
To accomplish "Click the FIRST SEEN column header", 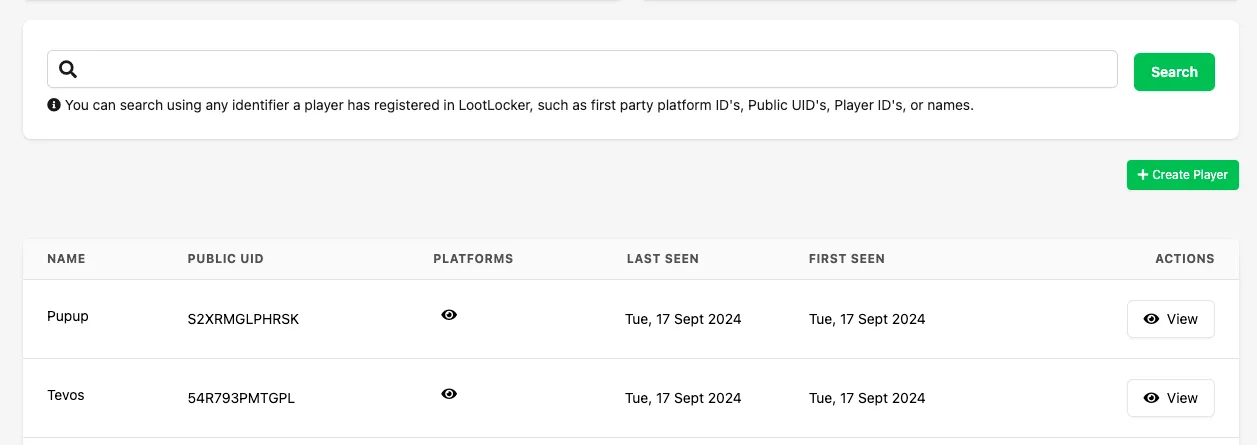I will pos(847,259).
